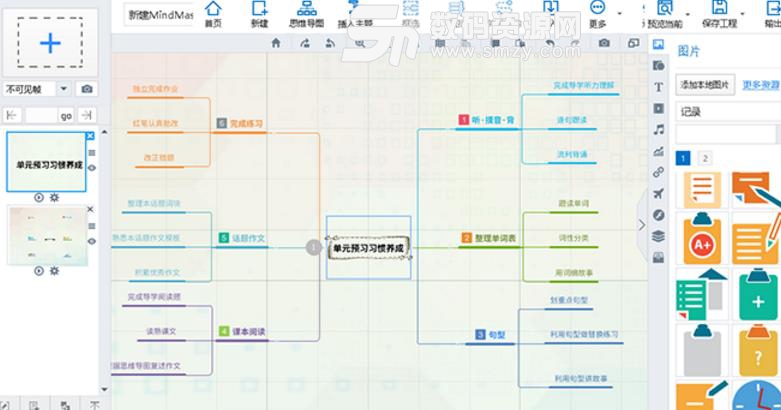The height and width of the screenshot is (410, 781).
Task: Click 添加本地图片 add local image button
Action: pyautogui.click(x=704, y=85)
